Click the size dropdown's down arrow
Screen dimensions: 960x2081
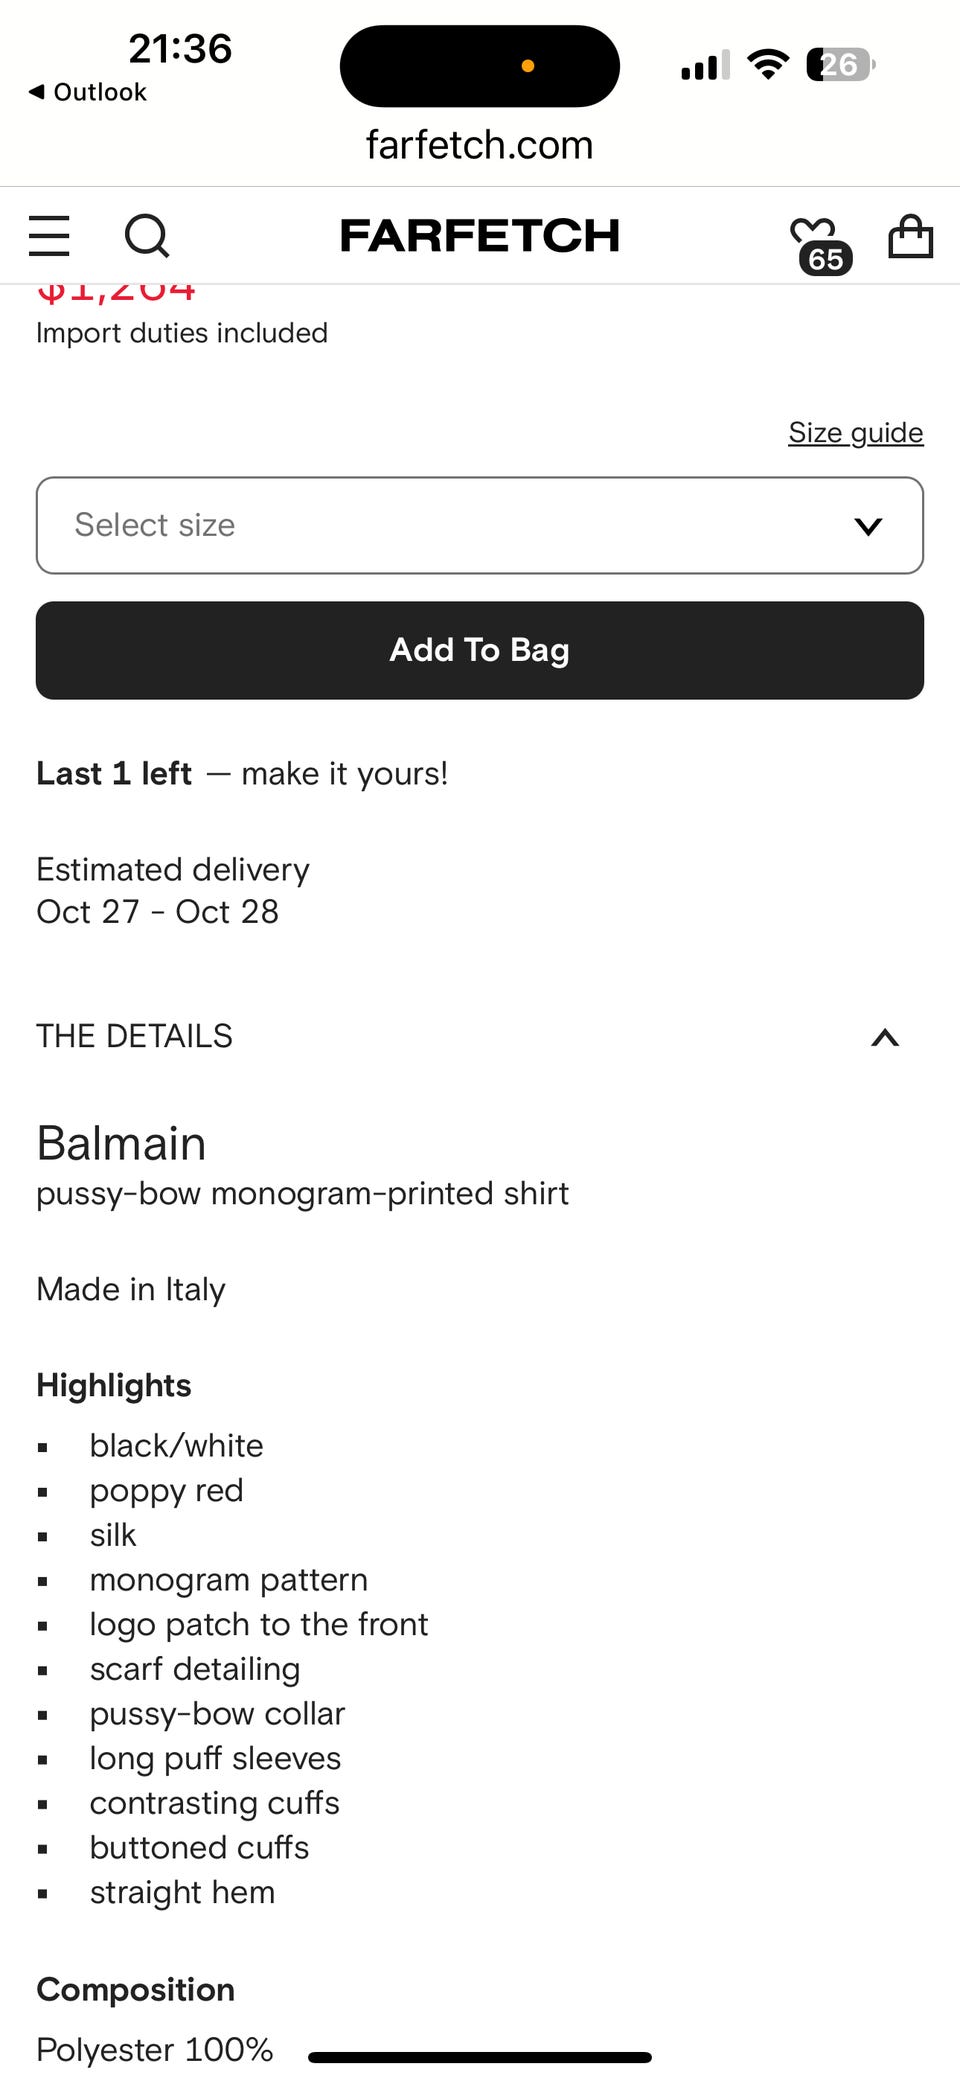tap(868, 526)
